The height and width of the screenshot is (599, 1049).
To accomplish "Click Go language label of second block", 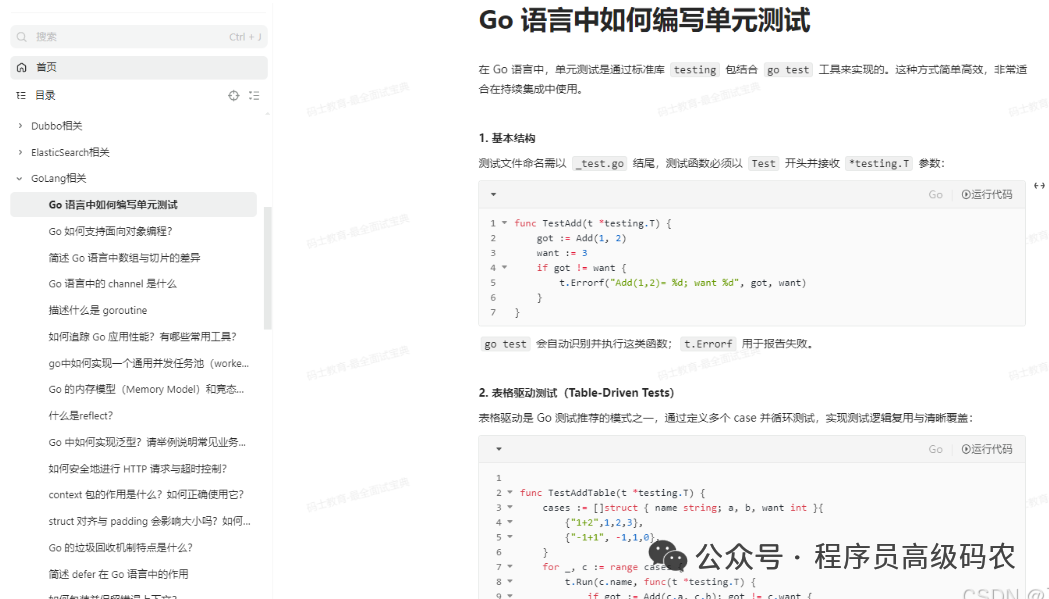I will (935, 449).
